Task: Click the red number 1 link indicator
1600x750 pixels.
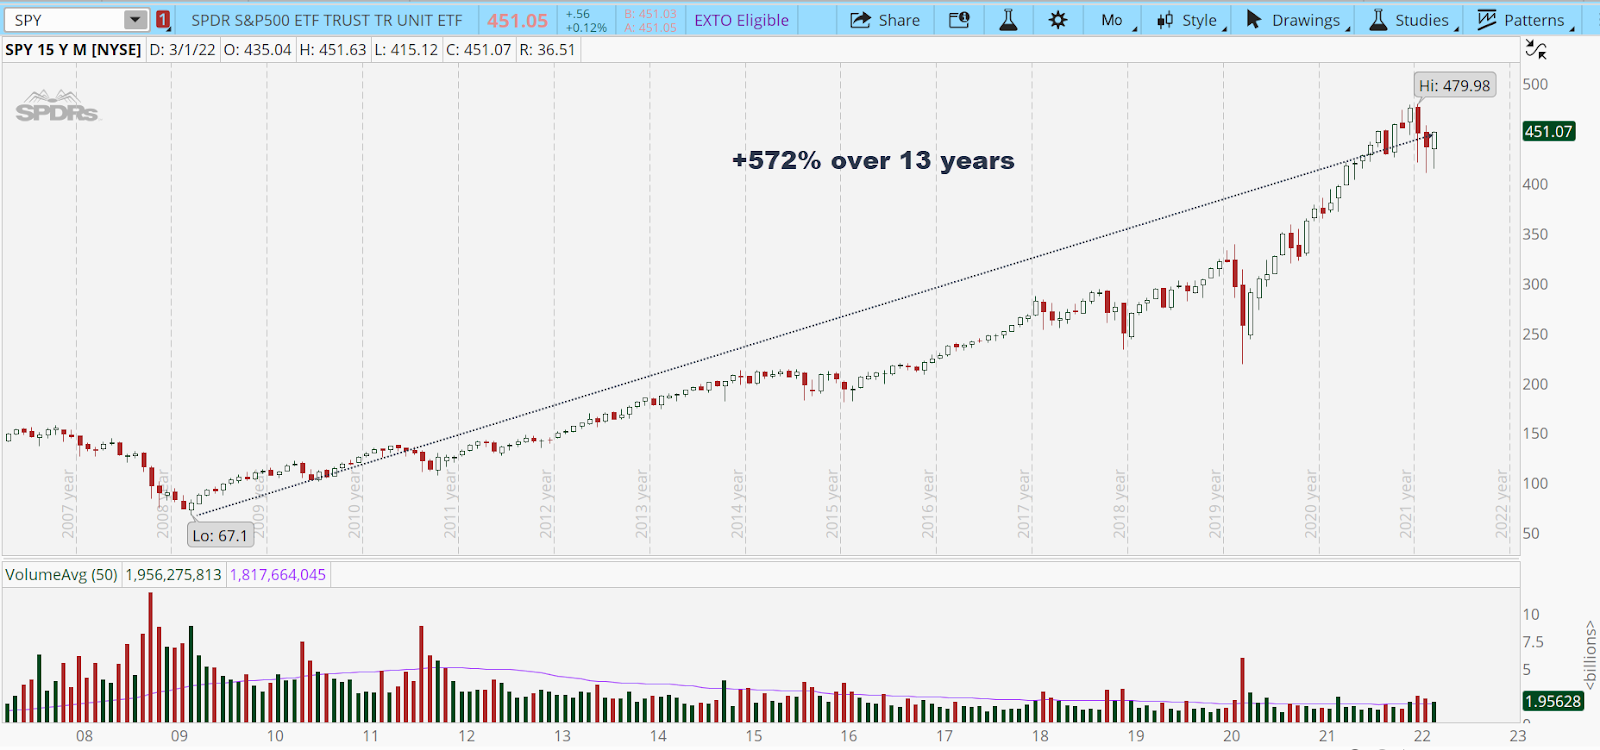Action: tap(163, 20)
